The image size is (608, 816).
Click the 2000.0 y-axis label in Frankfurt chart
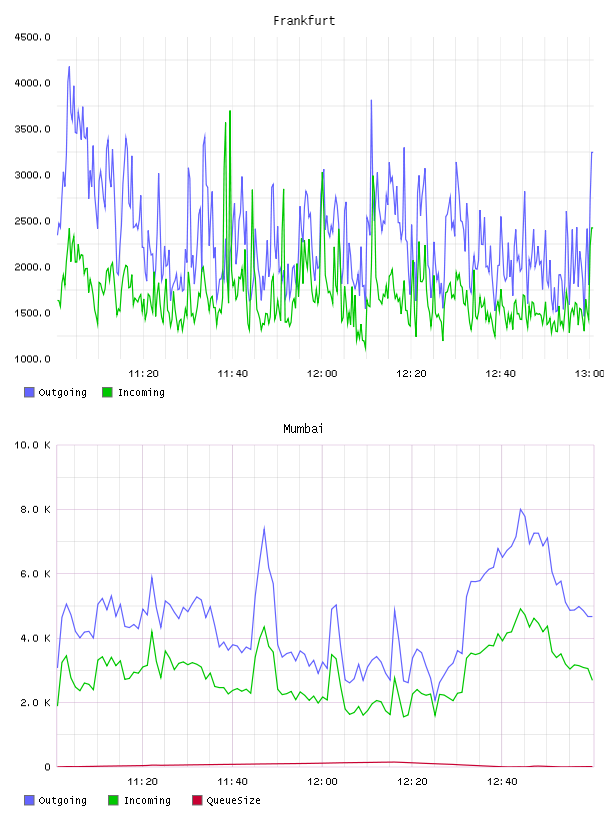[32, 267]
